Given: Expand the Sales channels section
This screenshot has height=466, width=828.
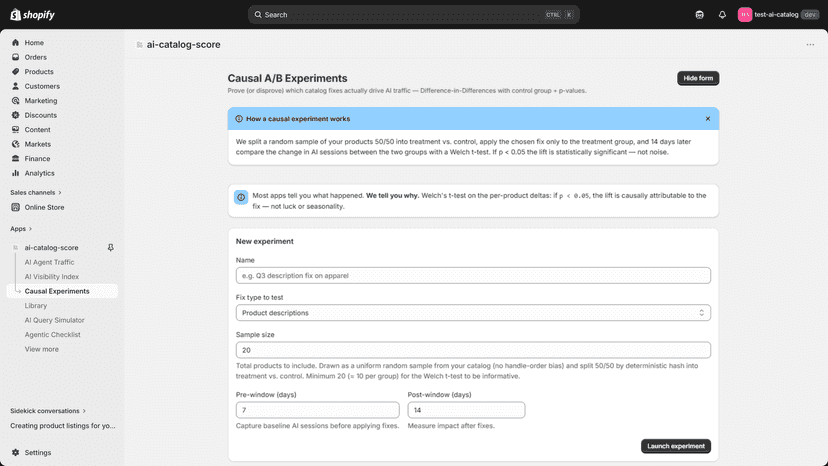Looking at the screenshot, I should point(36,192).
